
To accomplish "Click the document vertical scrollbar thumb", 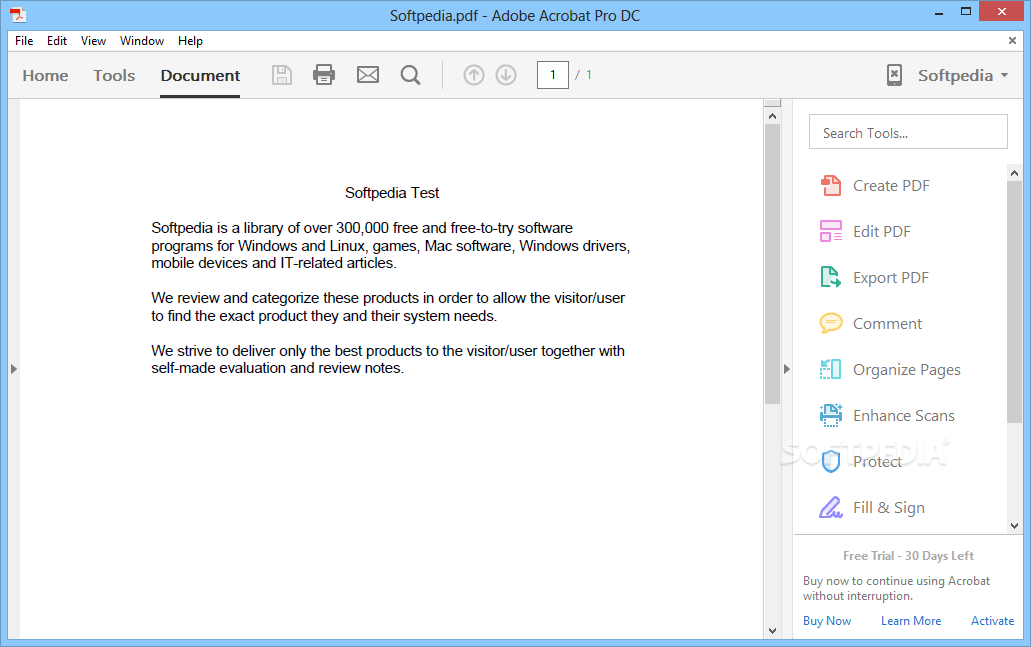I will click(773, 264).
